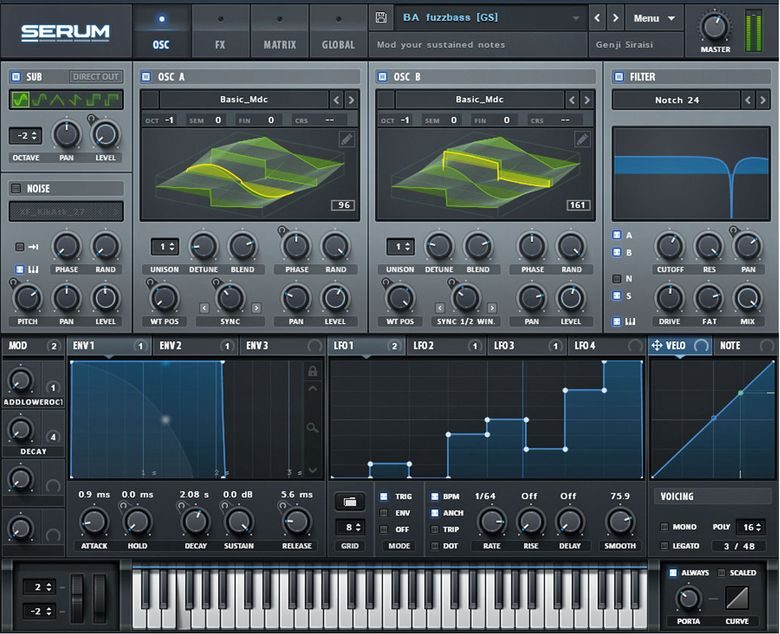Select previous OSC B wavetable arrow
The image size is (780, 634).
click(572, 100)
